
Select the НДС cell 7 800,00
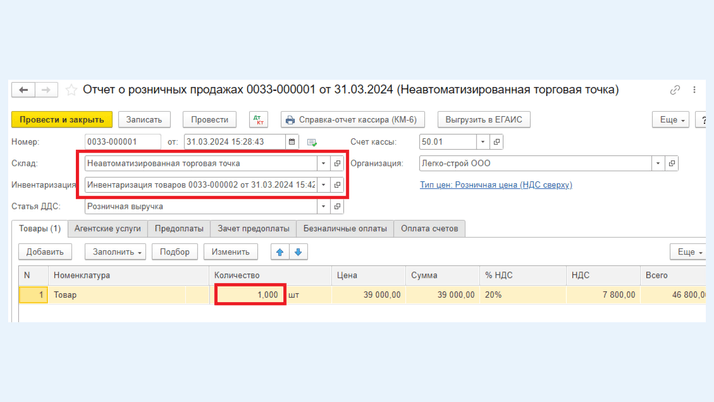coord(603,295)
